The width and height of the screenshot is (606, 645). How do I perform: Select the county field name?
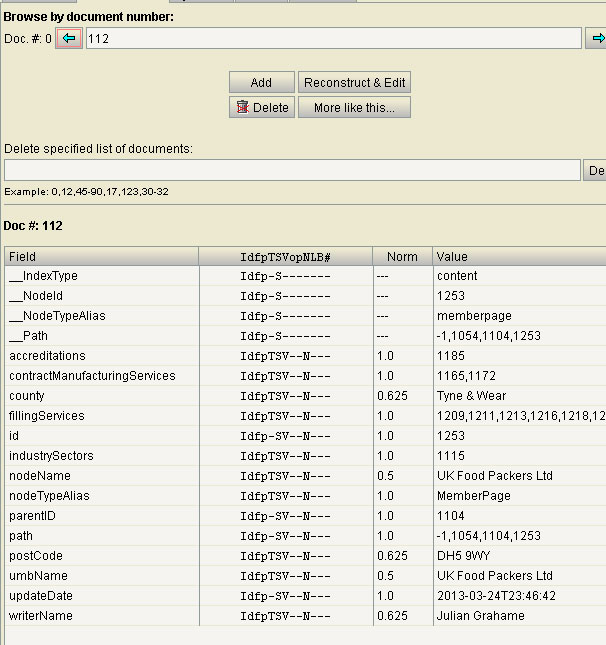27,396
